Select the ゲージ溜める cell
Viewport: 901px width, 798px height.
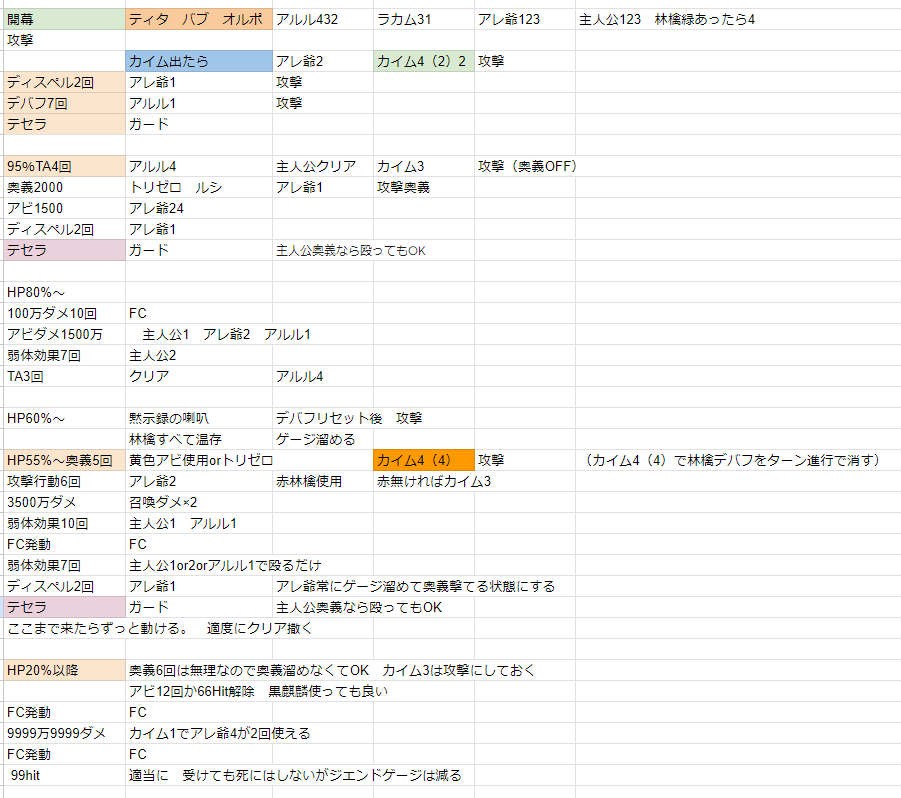[x=323, y=440]
